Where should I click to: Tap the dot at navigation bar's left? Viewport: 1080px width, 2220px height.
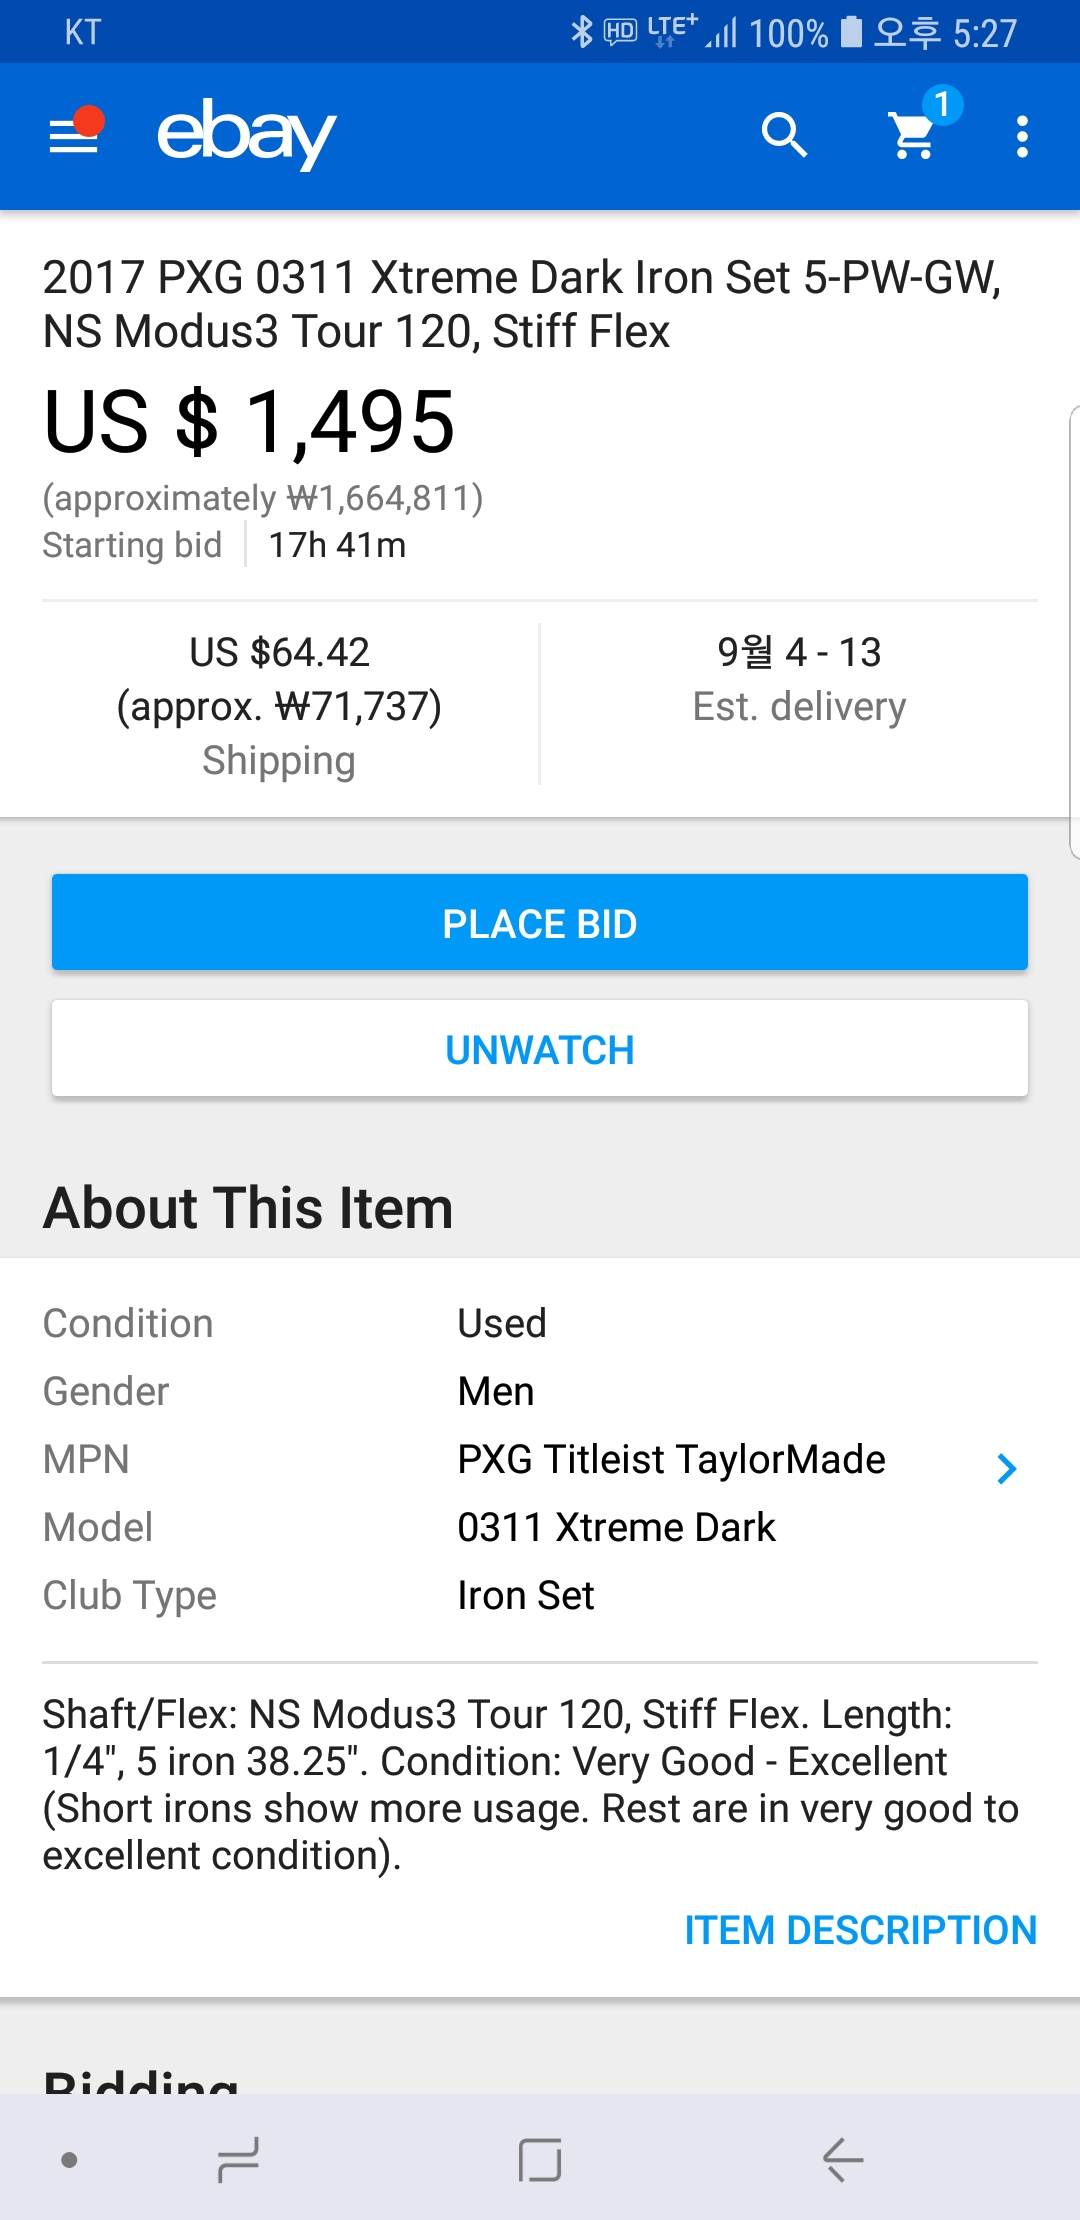[69, 2160]
